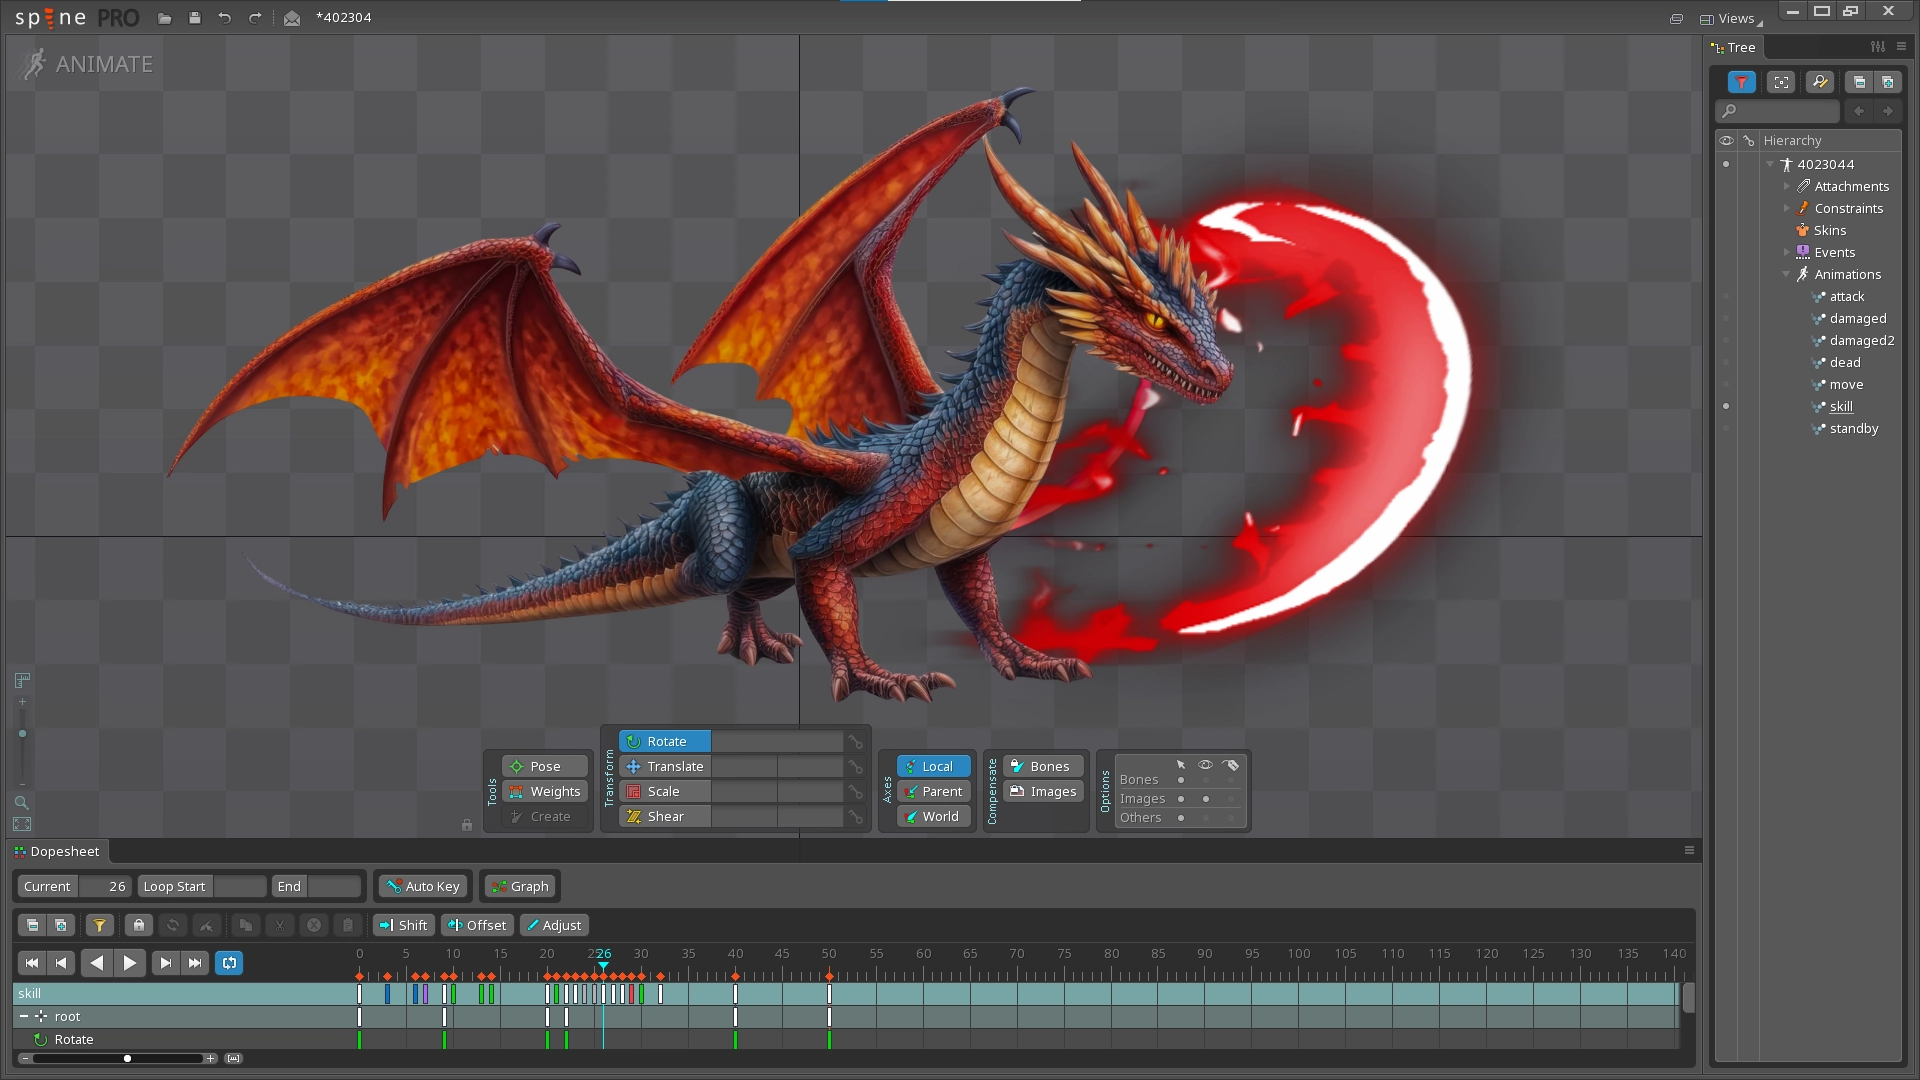1920x1080 pixels.
Task: Expand all rows in Dopesheet
Action: pyautogui.click(x=61, y=925)
